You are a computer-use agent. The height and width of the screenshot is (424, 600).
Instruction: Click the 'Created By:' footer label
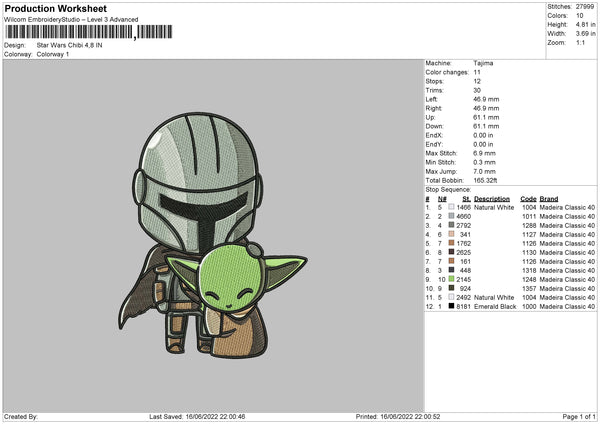pos(21,416)
